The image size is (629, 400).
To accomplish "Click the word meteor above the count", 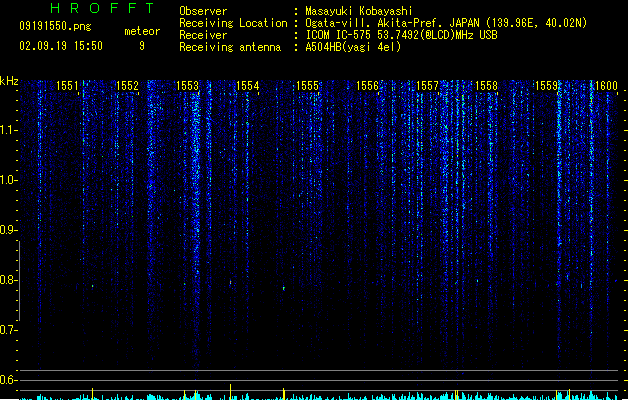I will (x=142, y=31).
